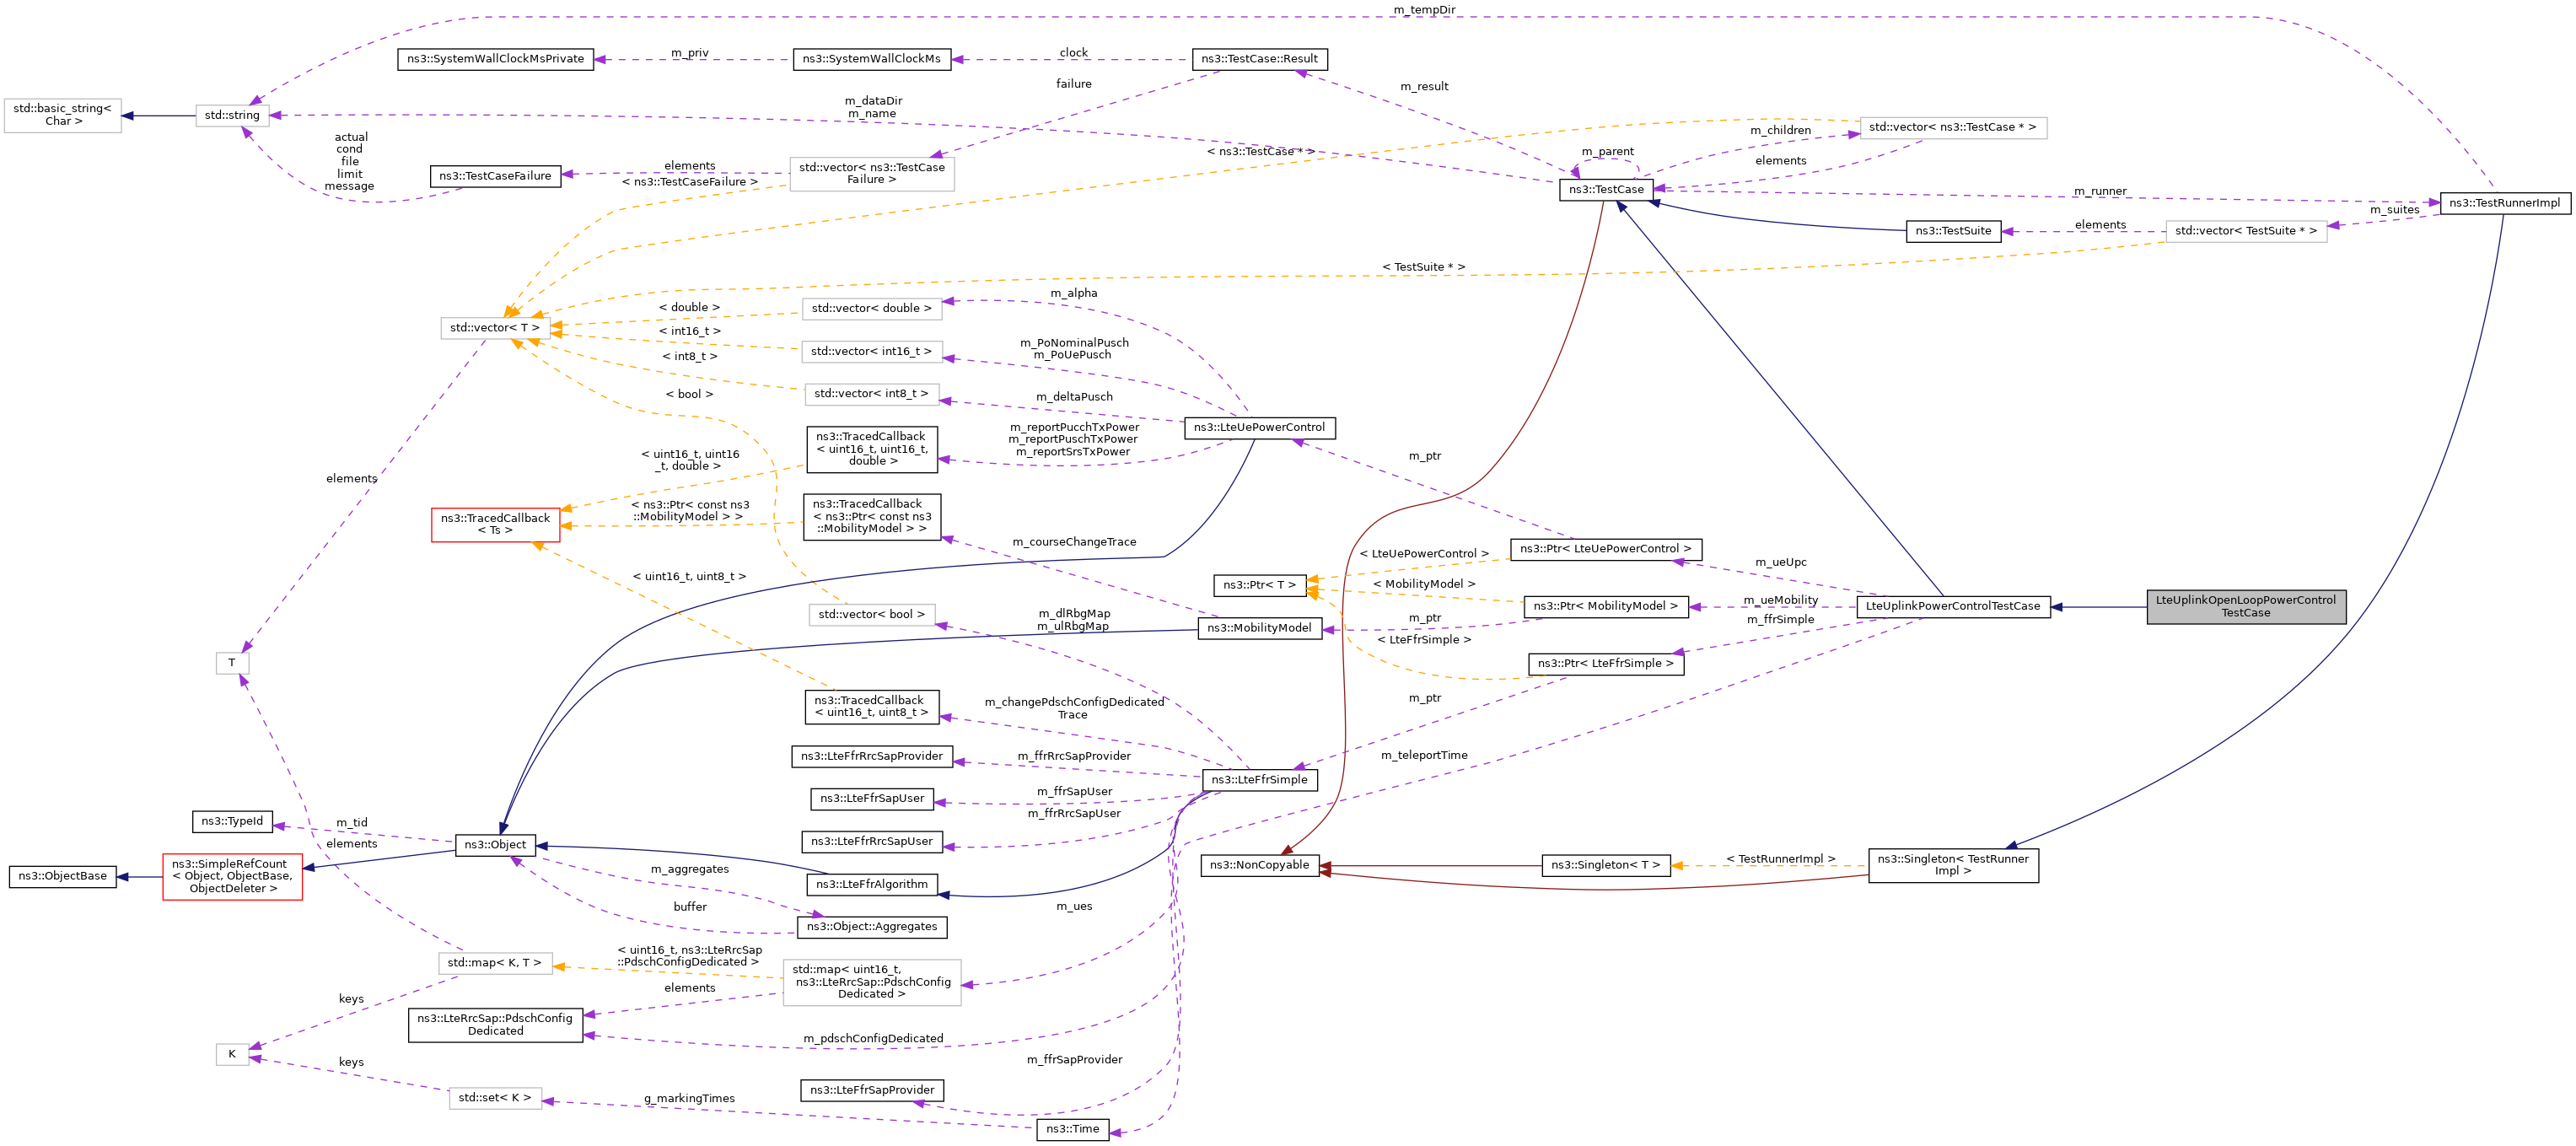Select the ns3::TestRunnerImpl node
This screenshot has width=2576, height=1146.
pyautogui.click(x=2504, y=203)
